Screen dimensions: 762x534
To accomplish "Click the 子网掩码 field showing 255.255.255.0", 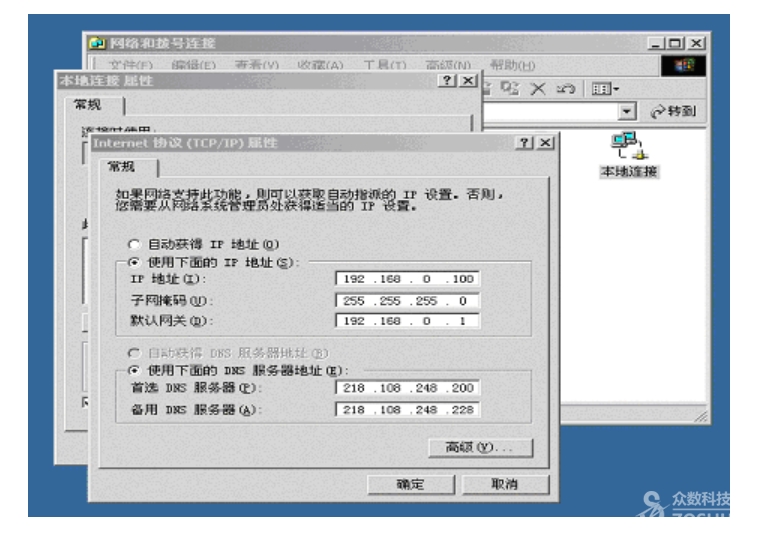I will pyautogui.click(x=408, y=301).
